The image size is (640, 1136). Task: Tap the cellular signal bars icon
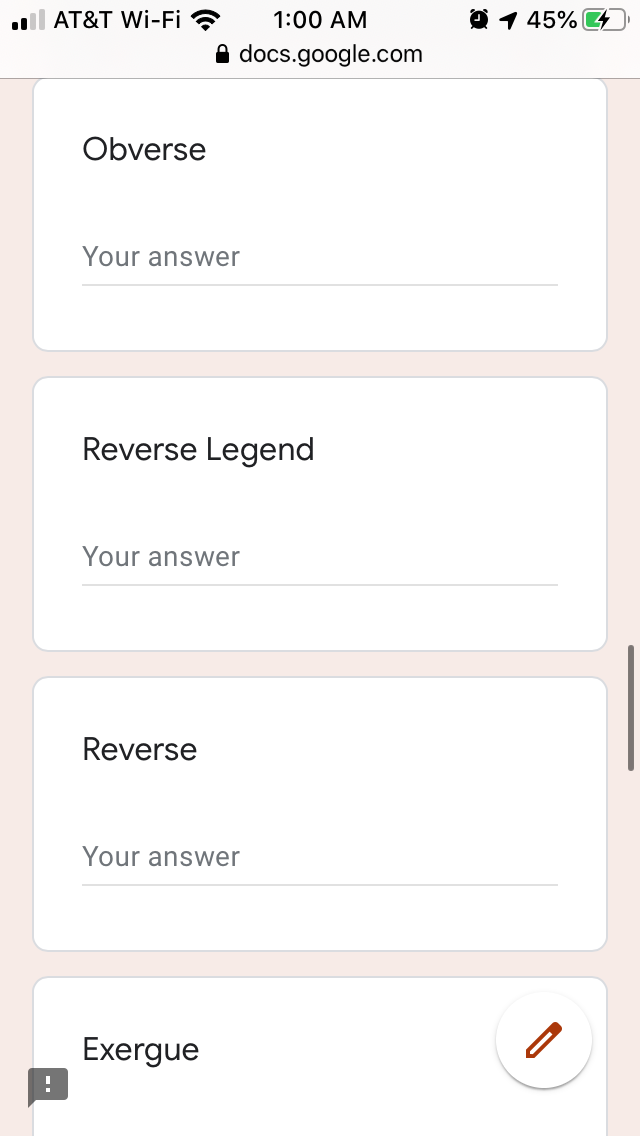[29, 20]
